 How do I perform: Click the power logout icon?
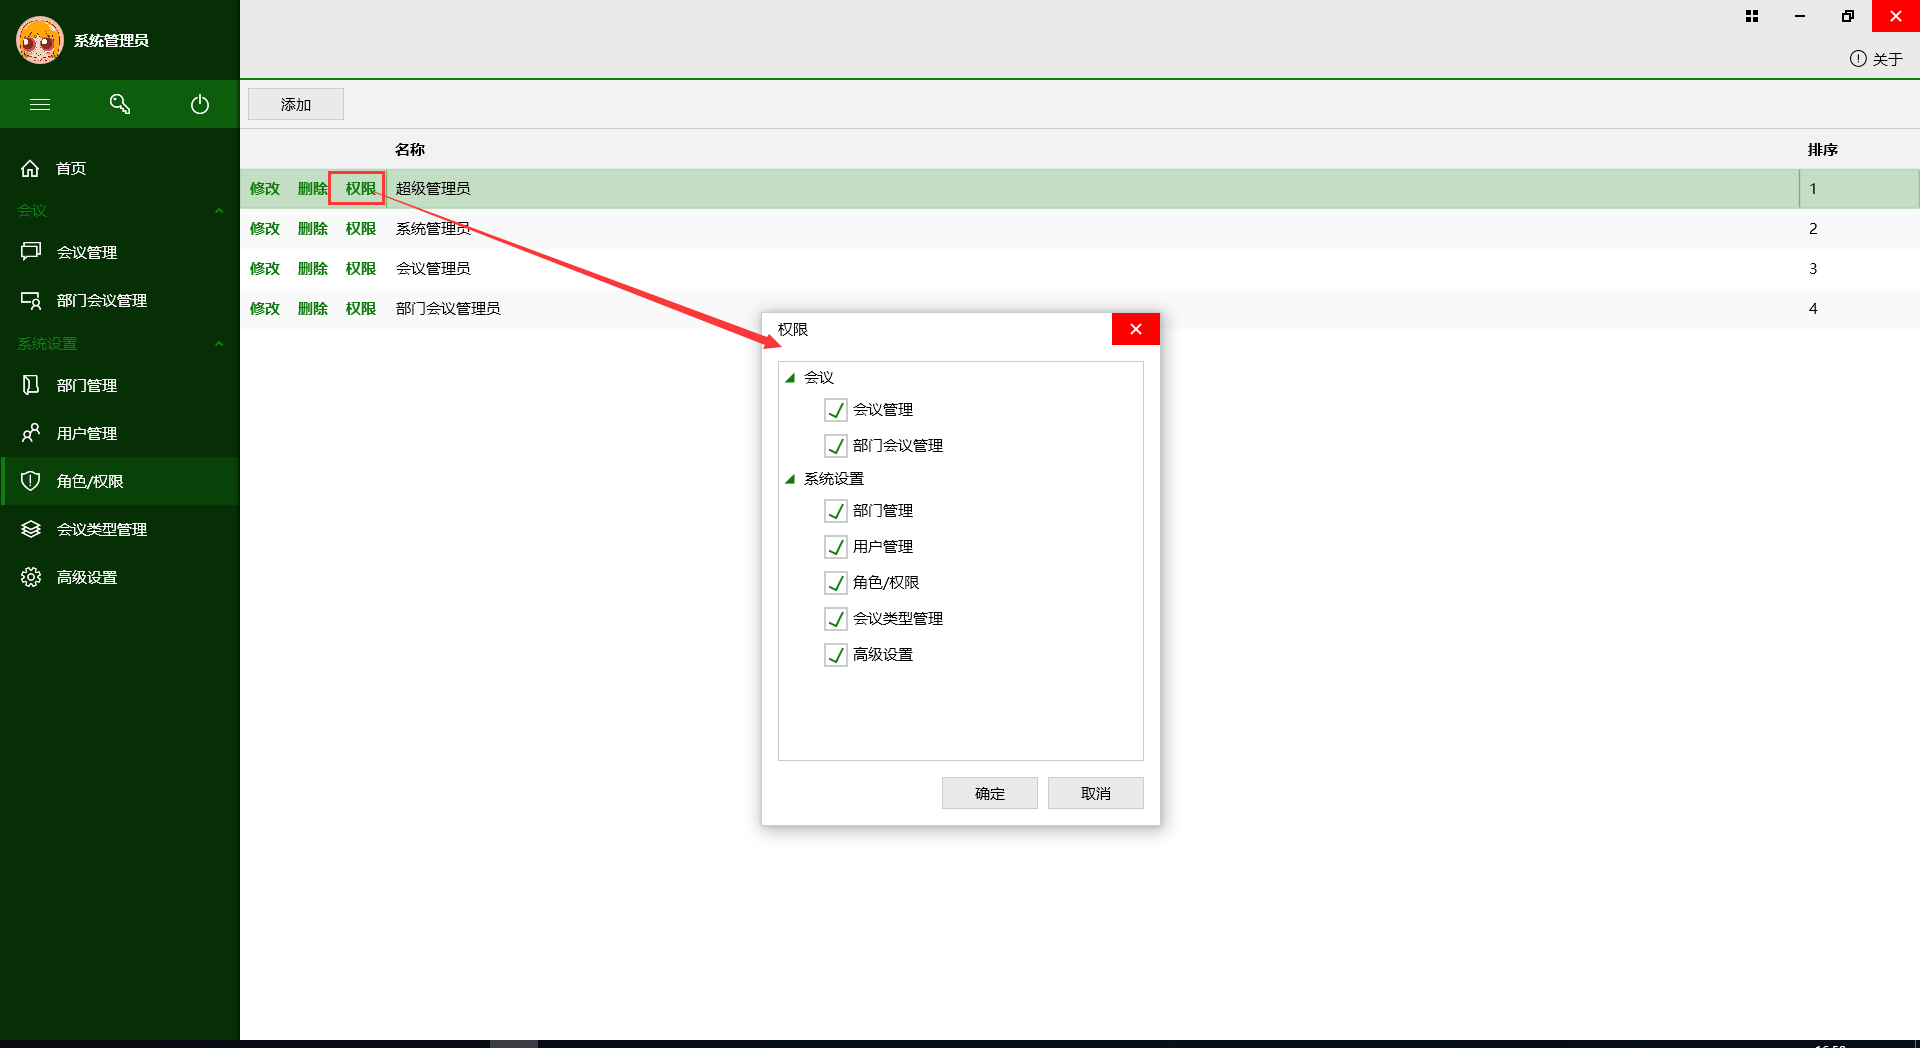[x=200, y=104]
